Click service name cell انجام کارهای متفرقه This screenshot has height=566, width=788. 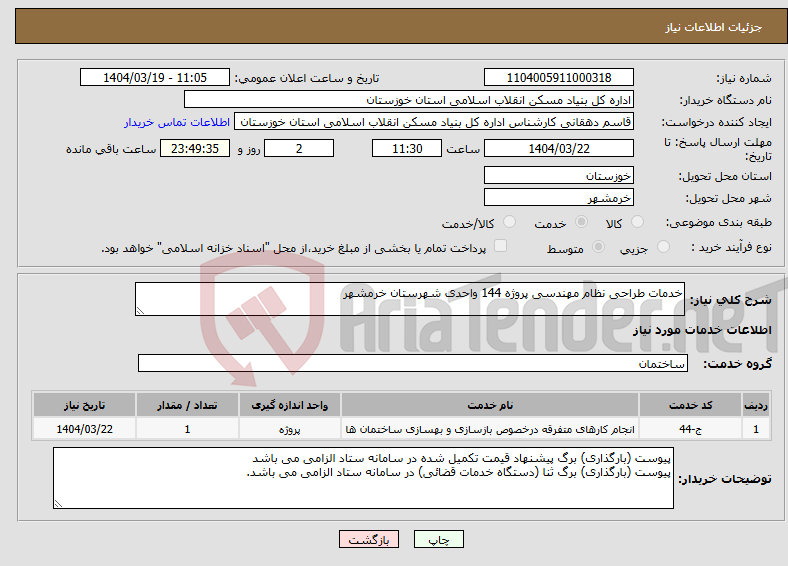tap(490, 429)
